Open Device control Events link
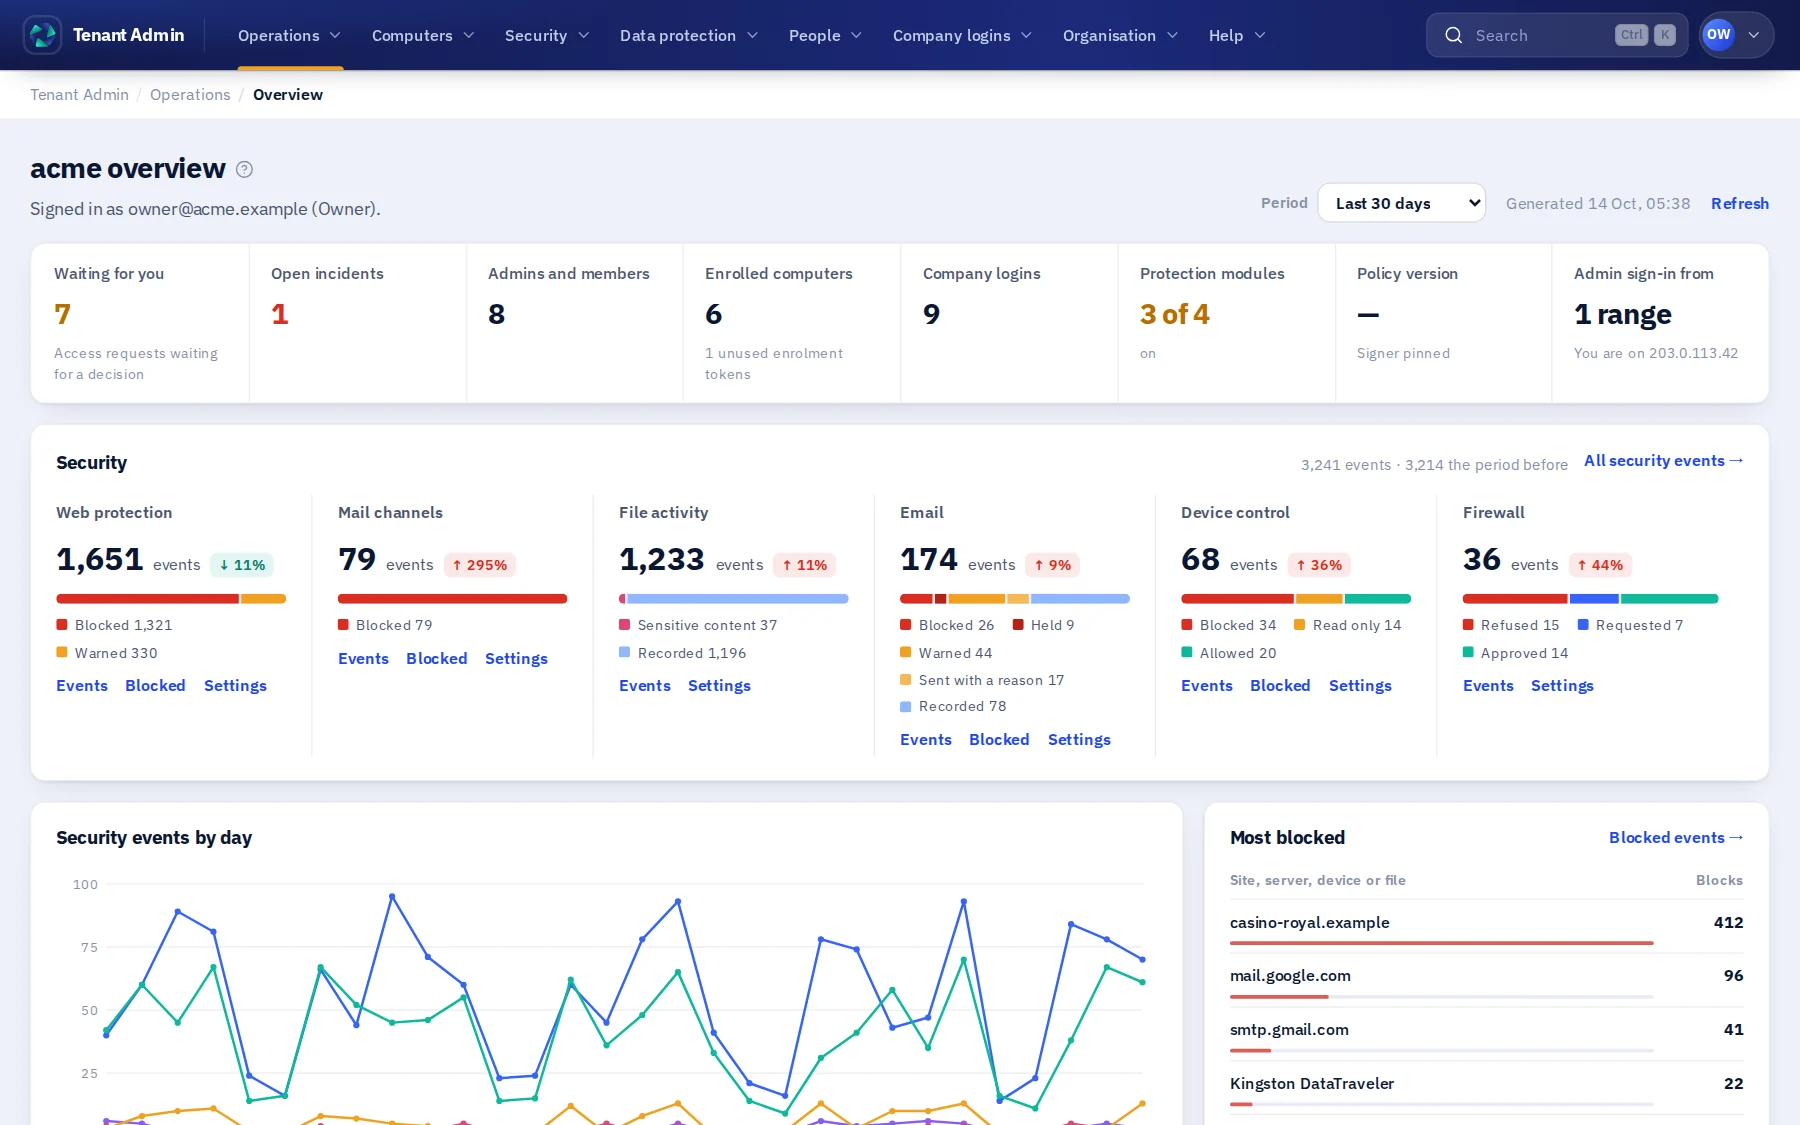This screenshot has width=1800, height=1125. [x=1206, y=686]
